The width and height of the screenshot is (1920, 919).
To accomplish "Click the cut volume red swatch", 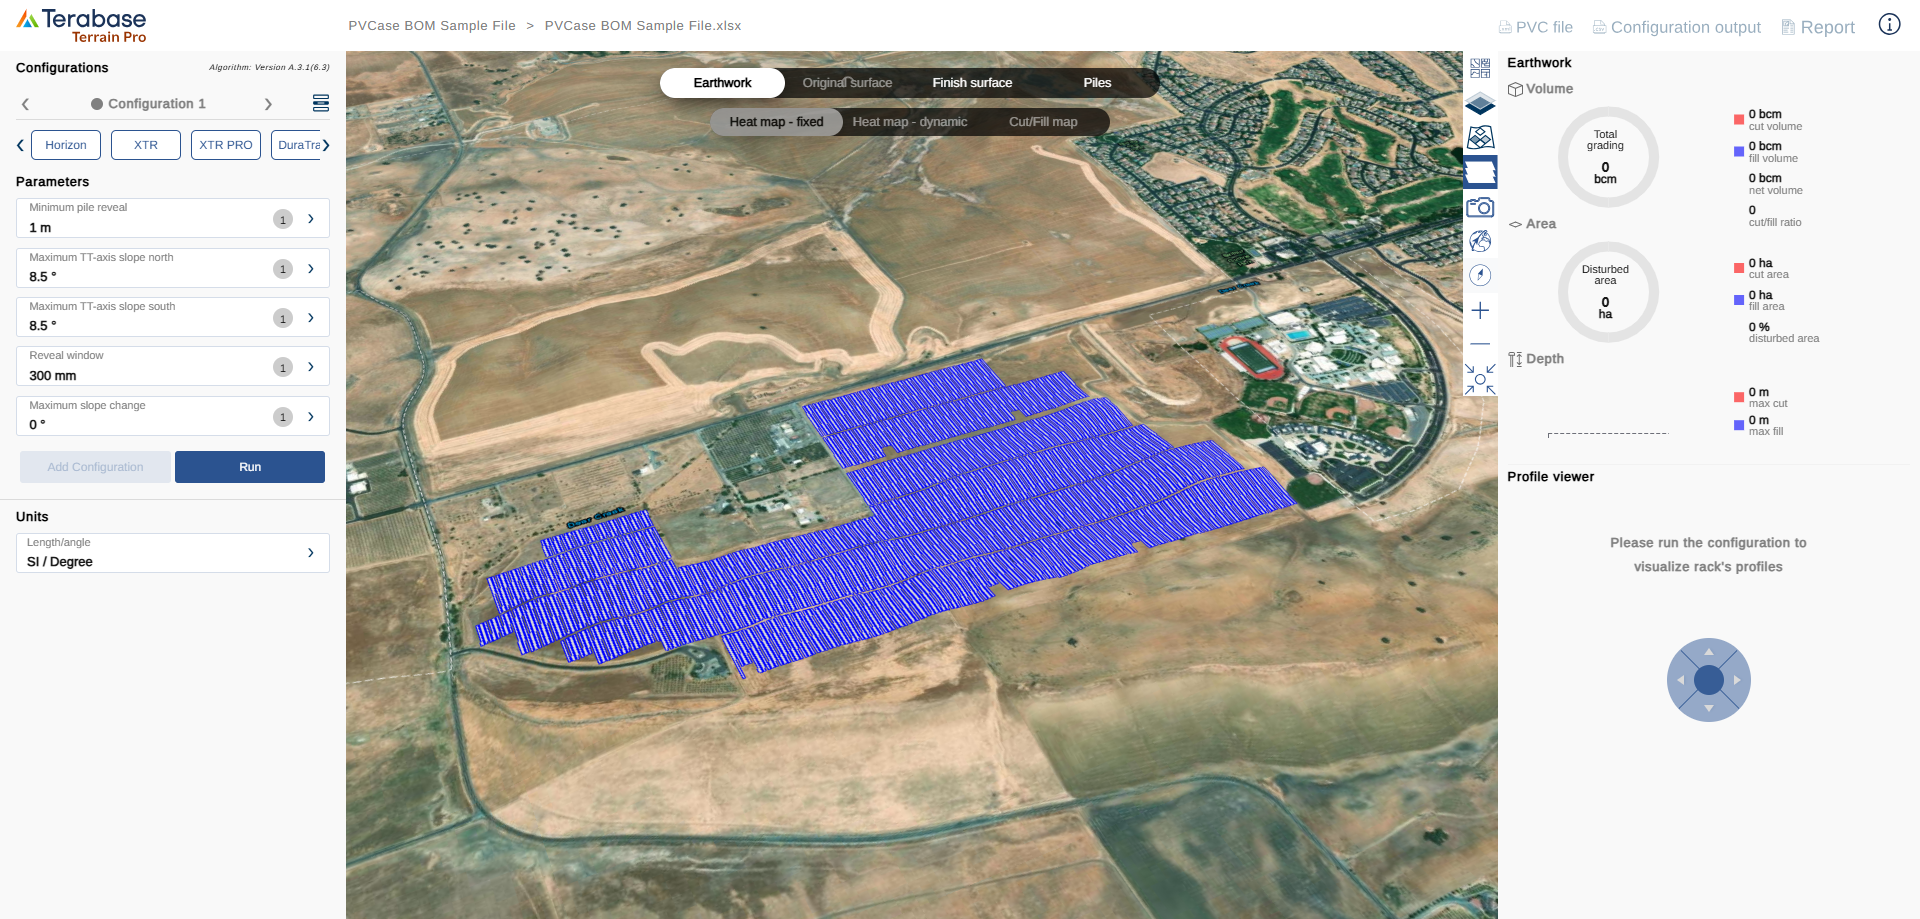I will pyautogui.click(x=1739, y=119).
